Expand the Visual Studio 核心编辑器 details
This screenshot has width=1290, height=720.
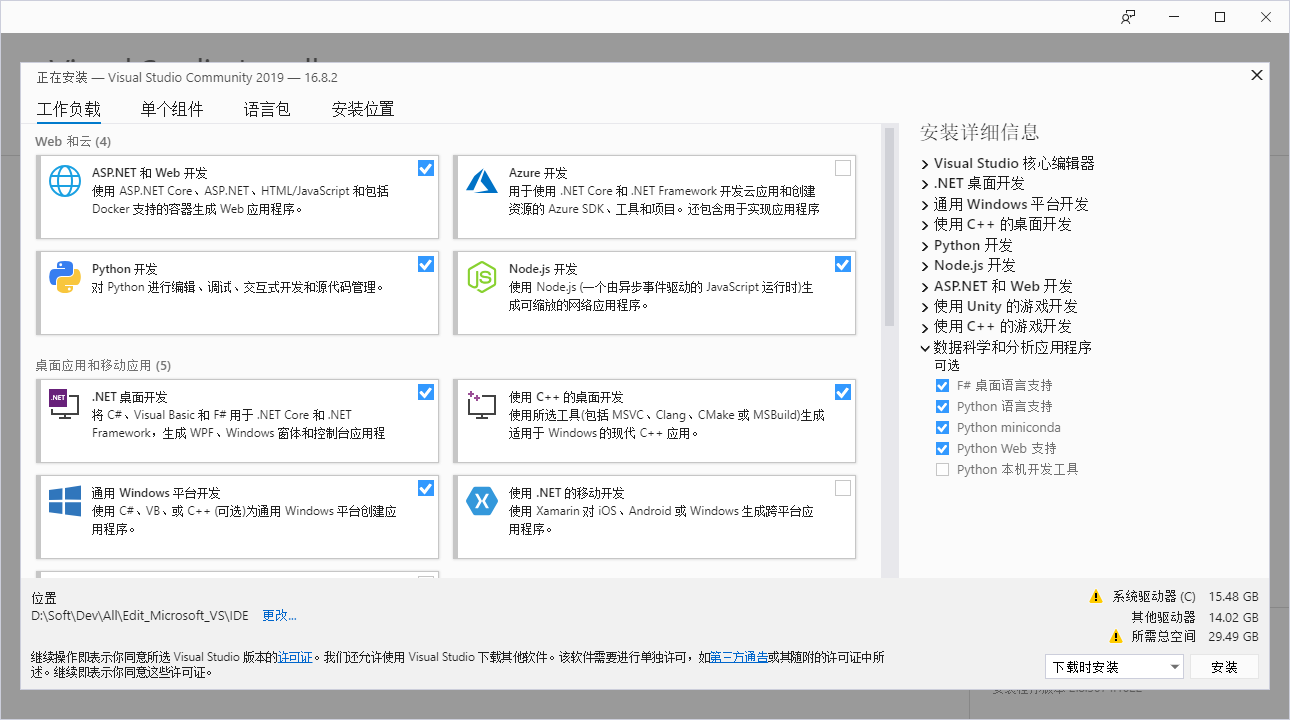(x=925, y=163)
